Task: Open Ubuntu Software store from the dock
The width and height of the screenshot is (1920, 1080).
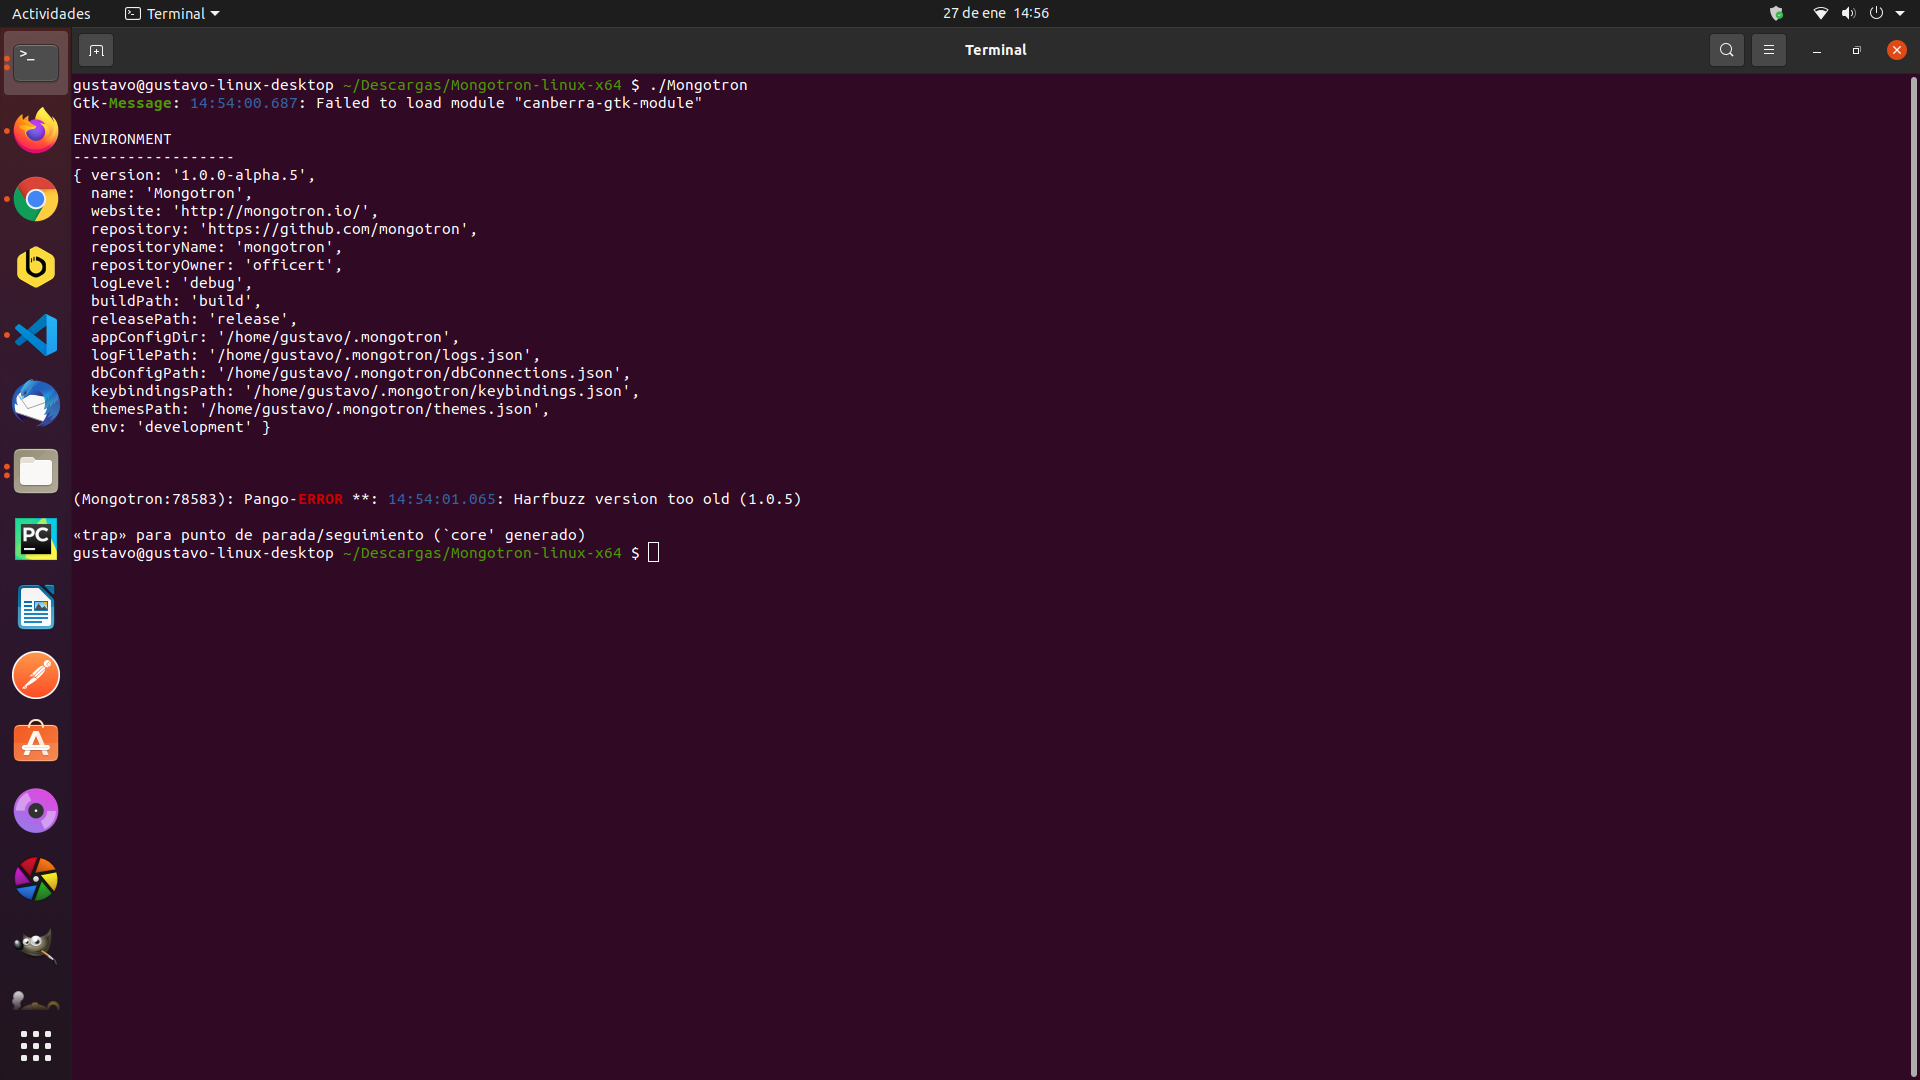Action: 36,743
